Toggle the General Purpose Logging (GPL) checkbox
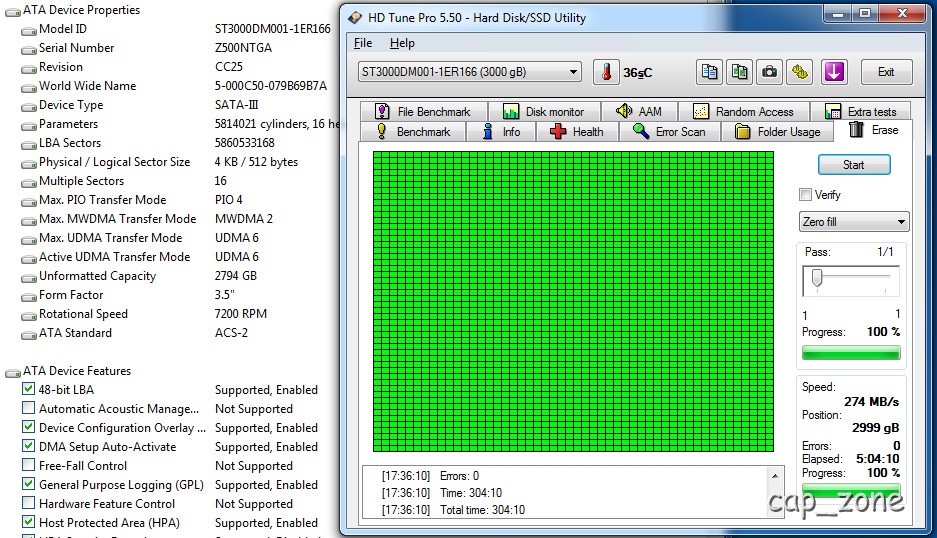 (x=28, y=484)
